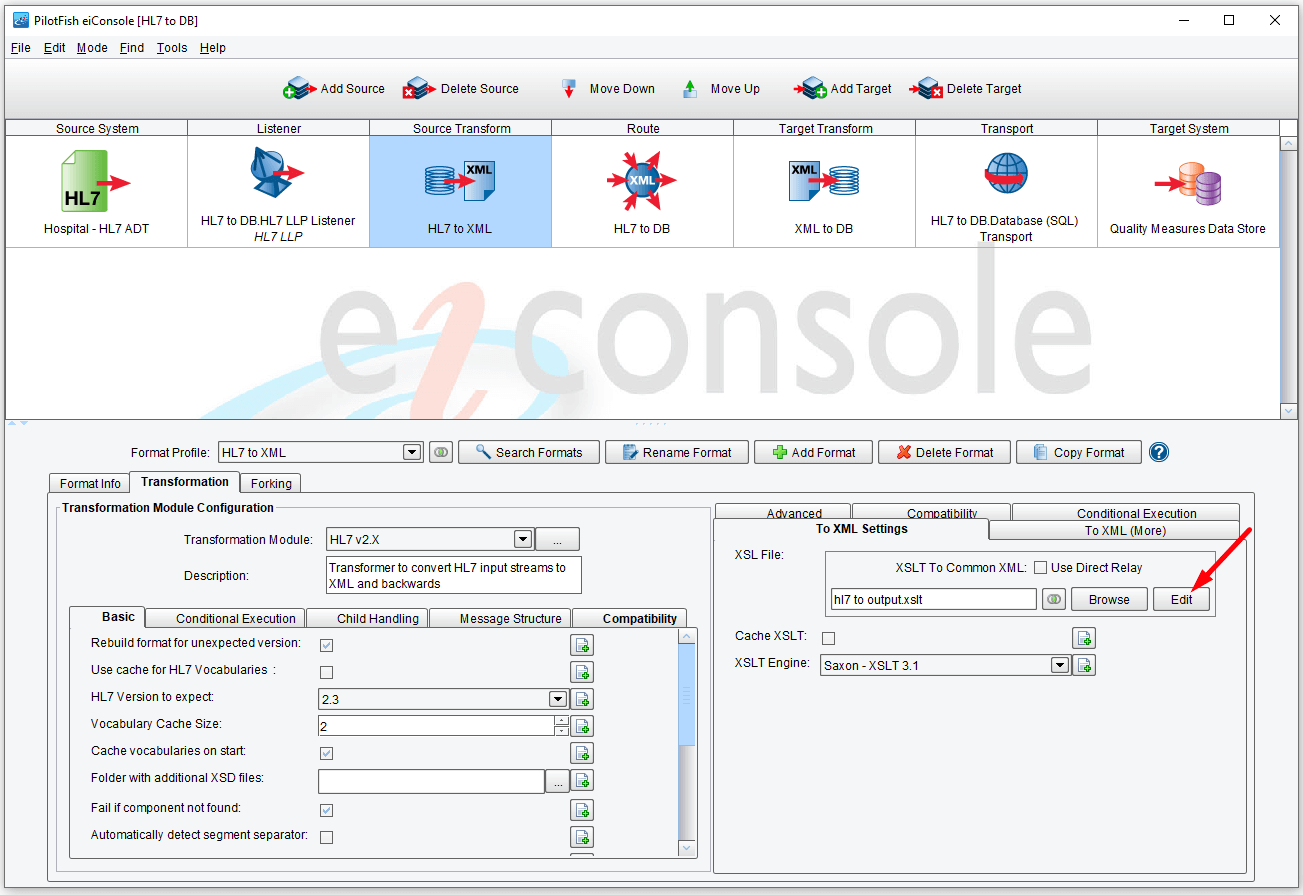This screenshot has width=1303, height=895.
Task: Open the Transformation Module HL7 v2.X dropdown
Action: (522, 539)
